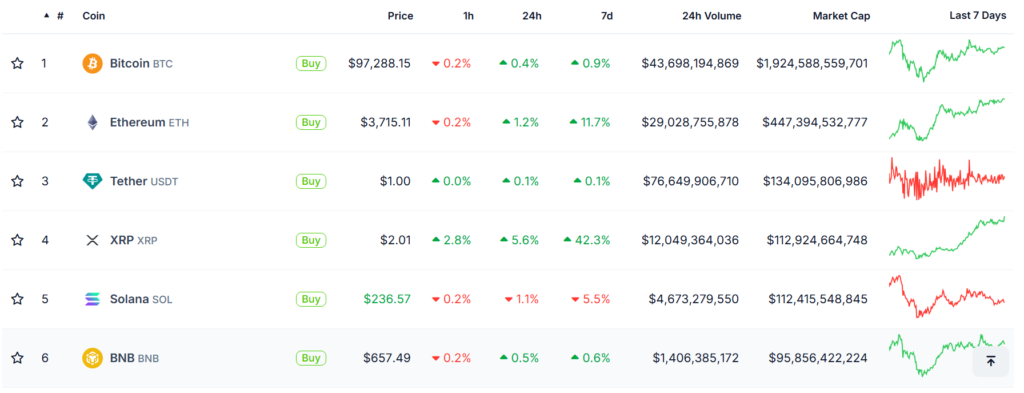Sort table by Market Cap column

pyautogui.click(x=841, y=16)
